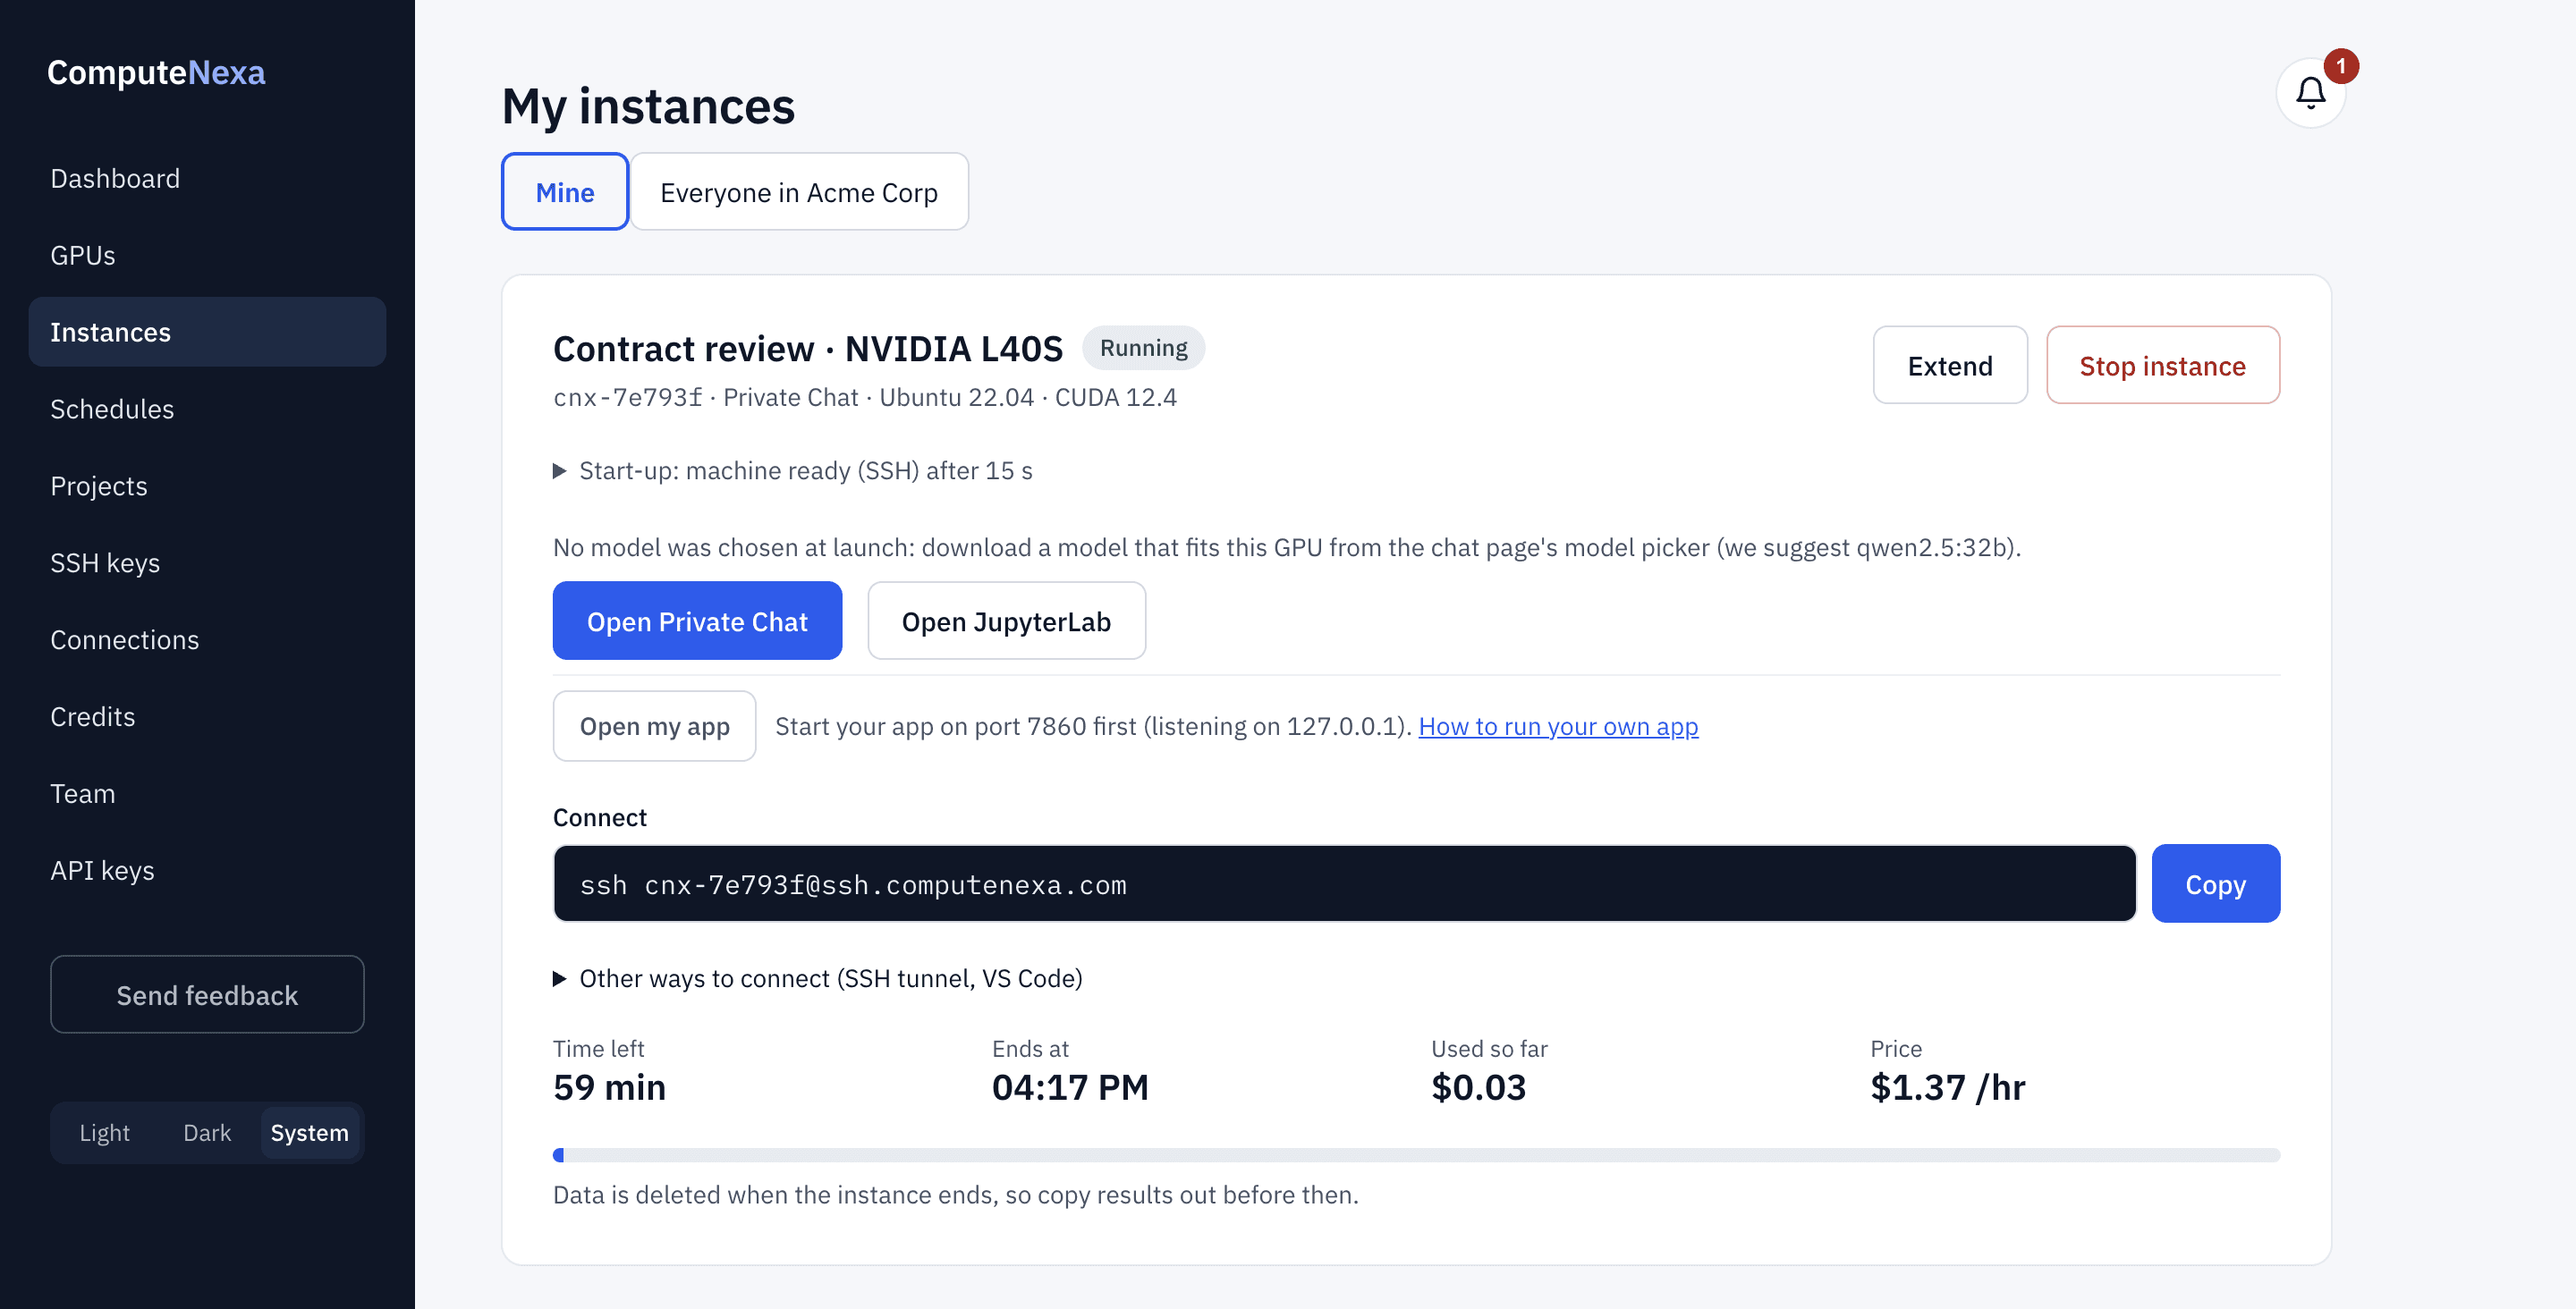2576x1309 pixels.
Task: Select the System theme option
Action: coord(310,1132)
